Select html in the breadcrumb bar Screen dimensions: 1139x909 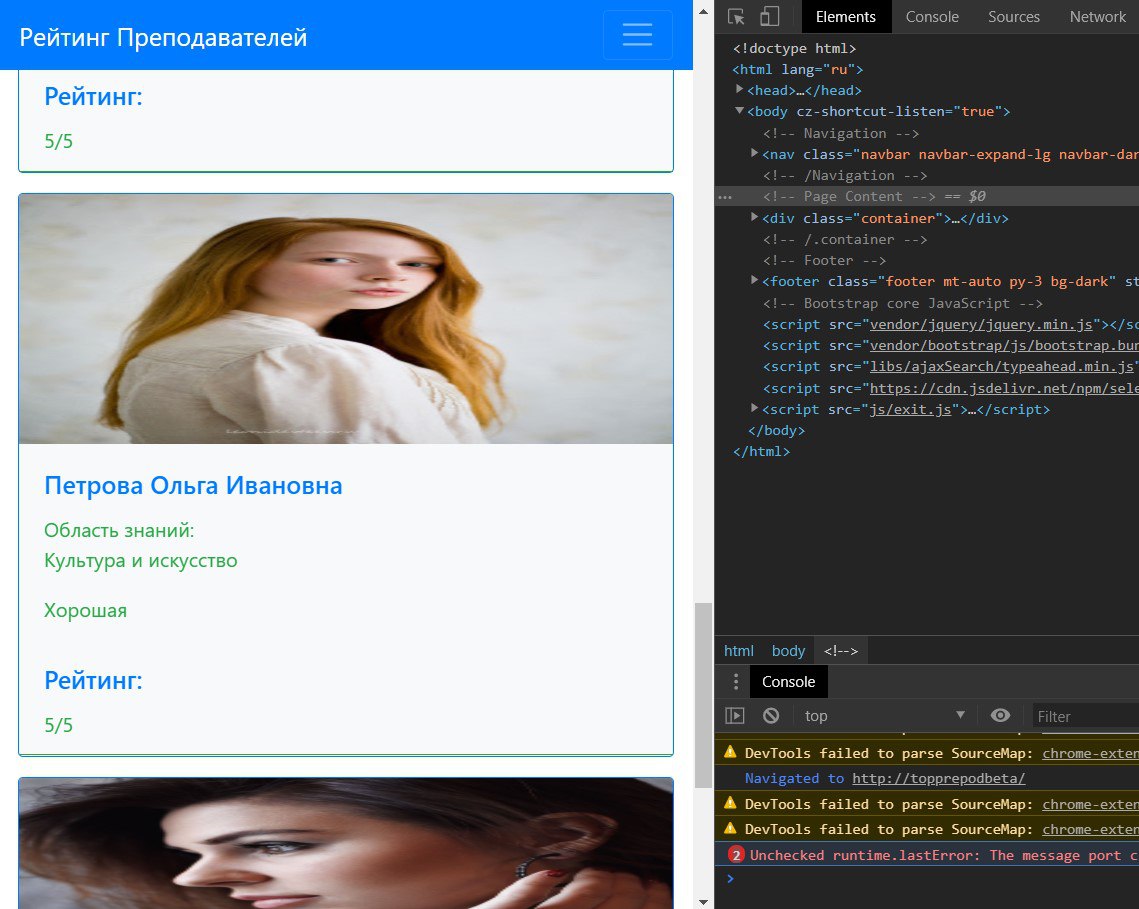click(x=739, y=651)
